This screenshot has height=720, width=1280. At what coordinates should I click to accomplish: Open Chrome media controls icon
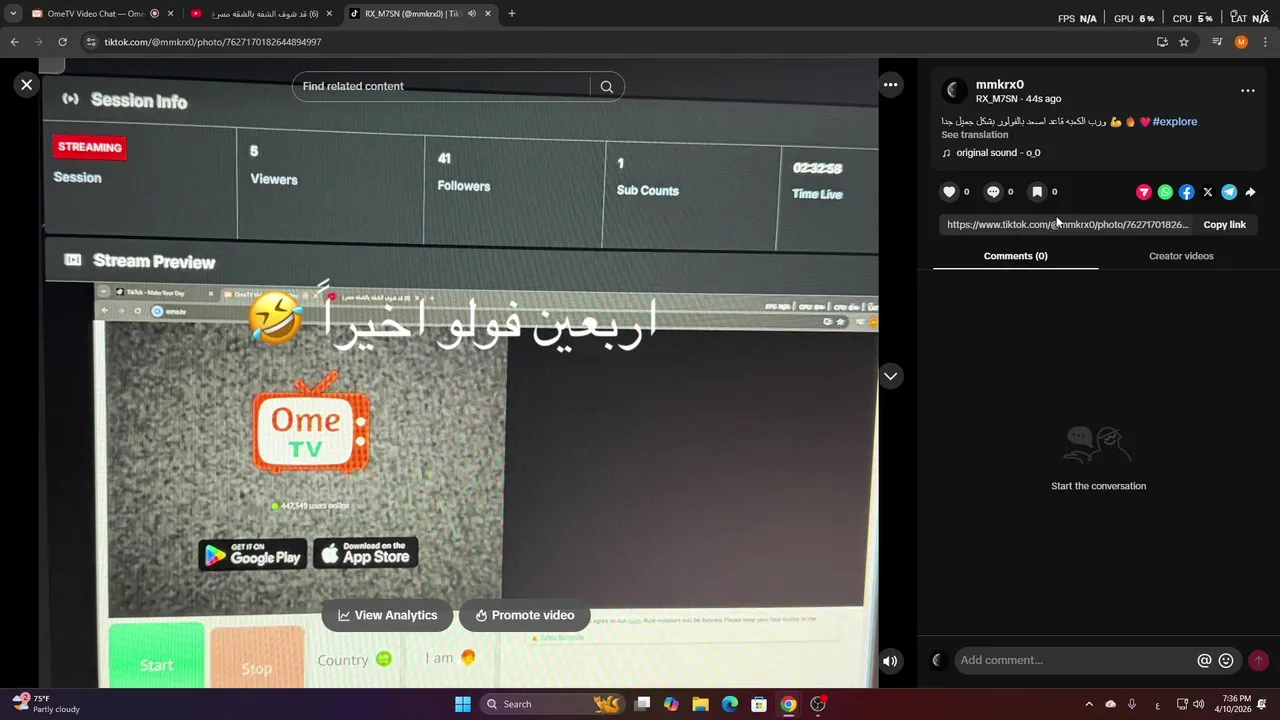coord(1217,42)
